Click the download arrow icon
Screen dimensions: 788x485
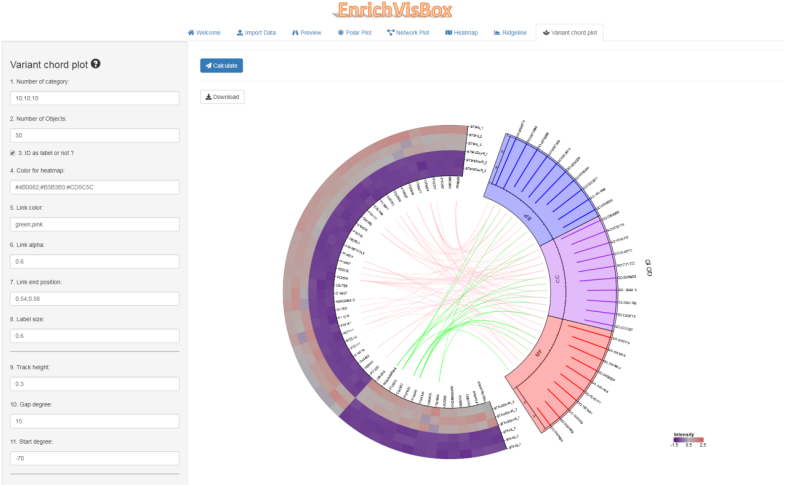pyautogui.click(x=209, y=97)
